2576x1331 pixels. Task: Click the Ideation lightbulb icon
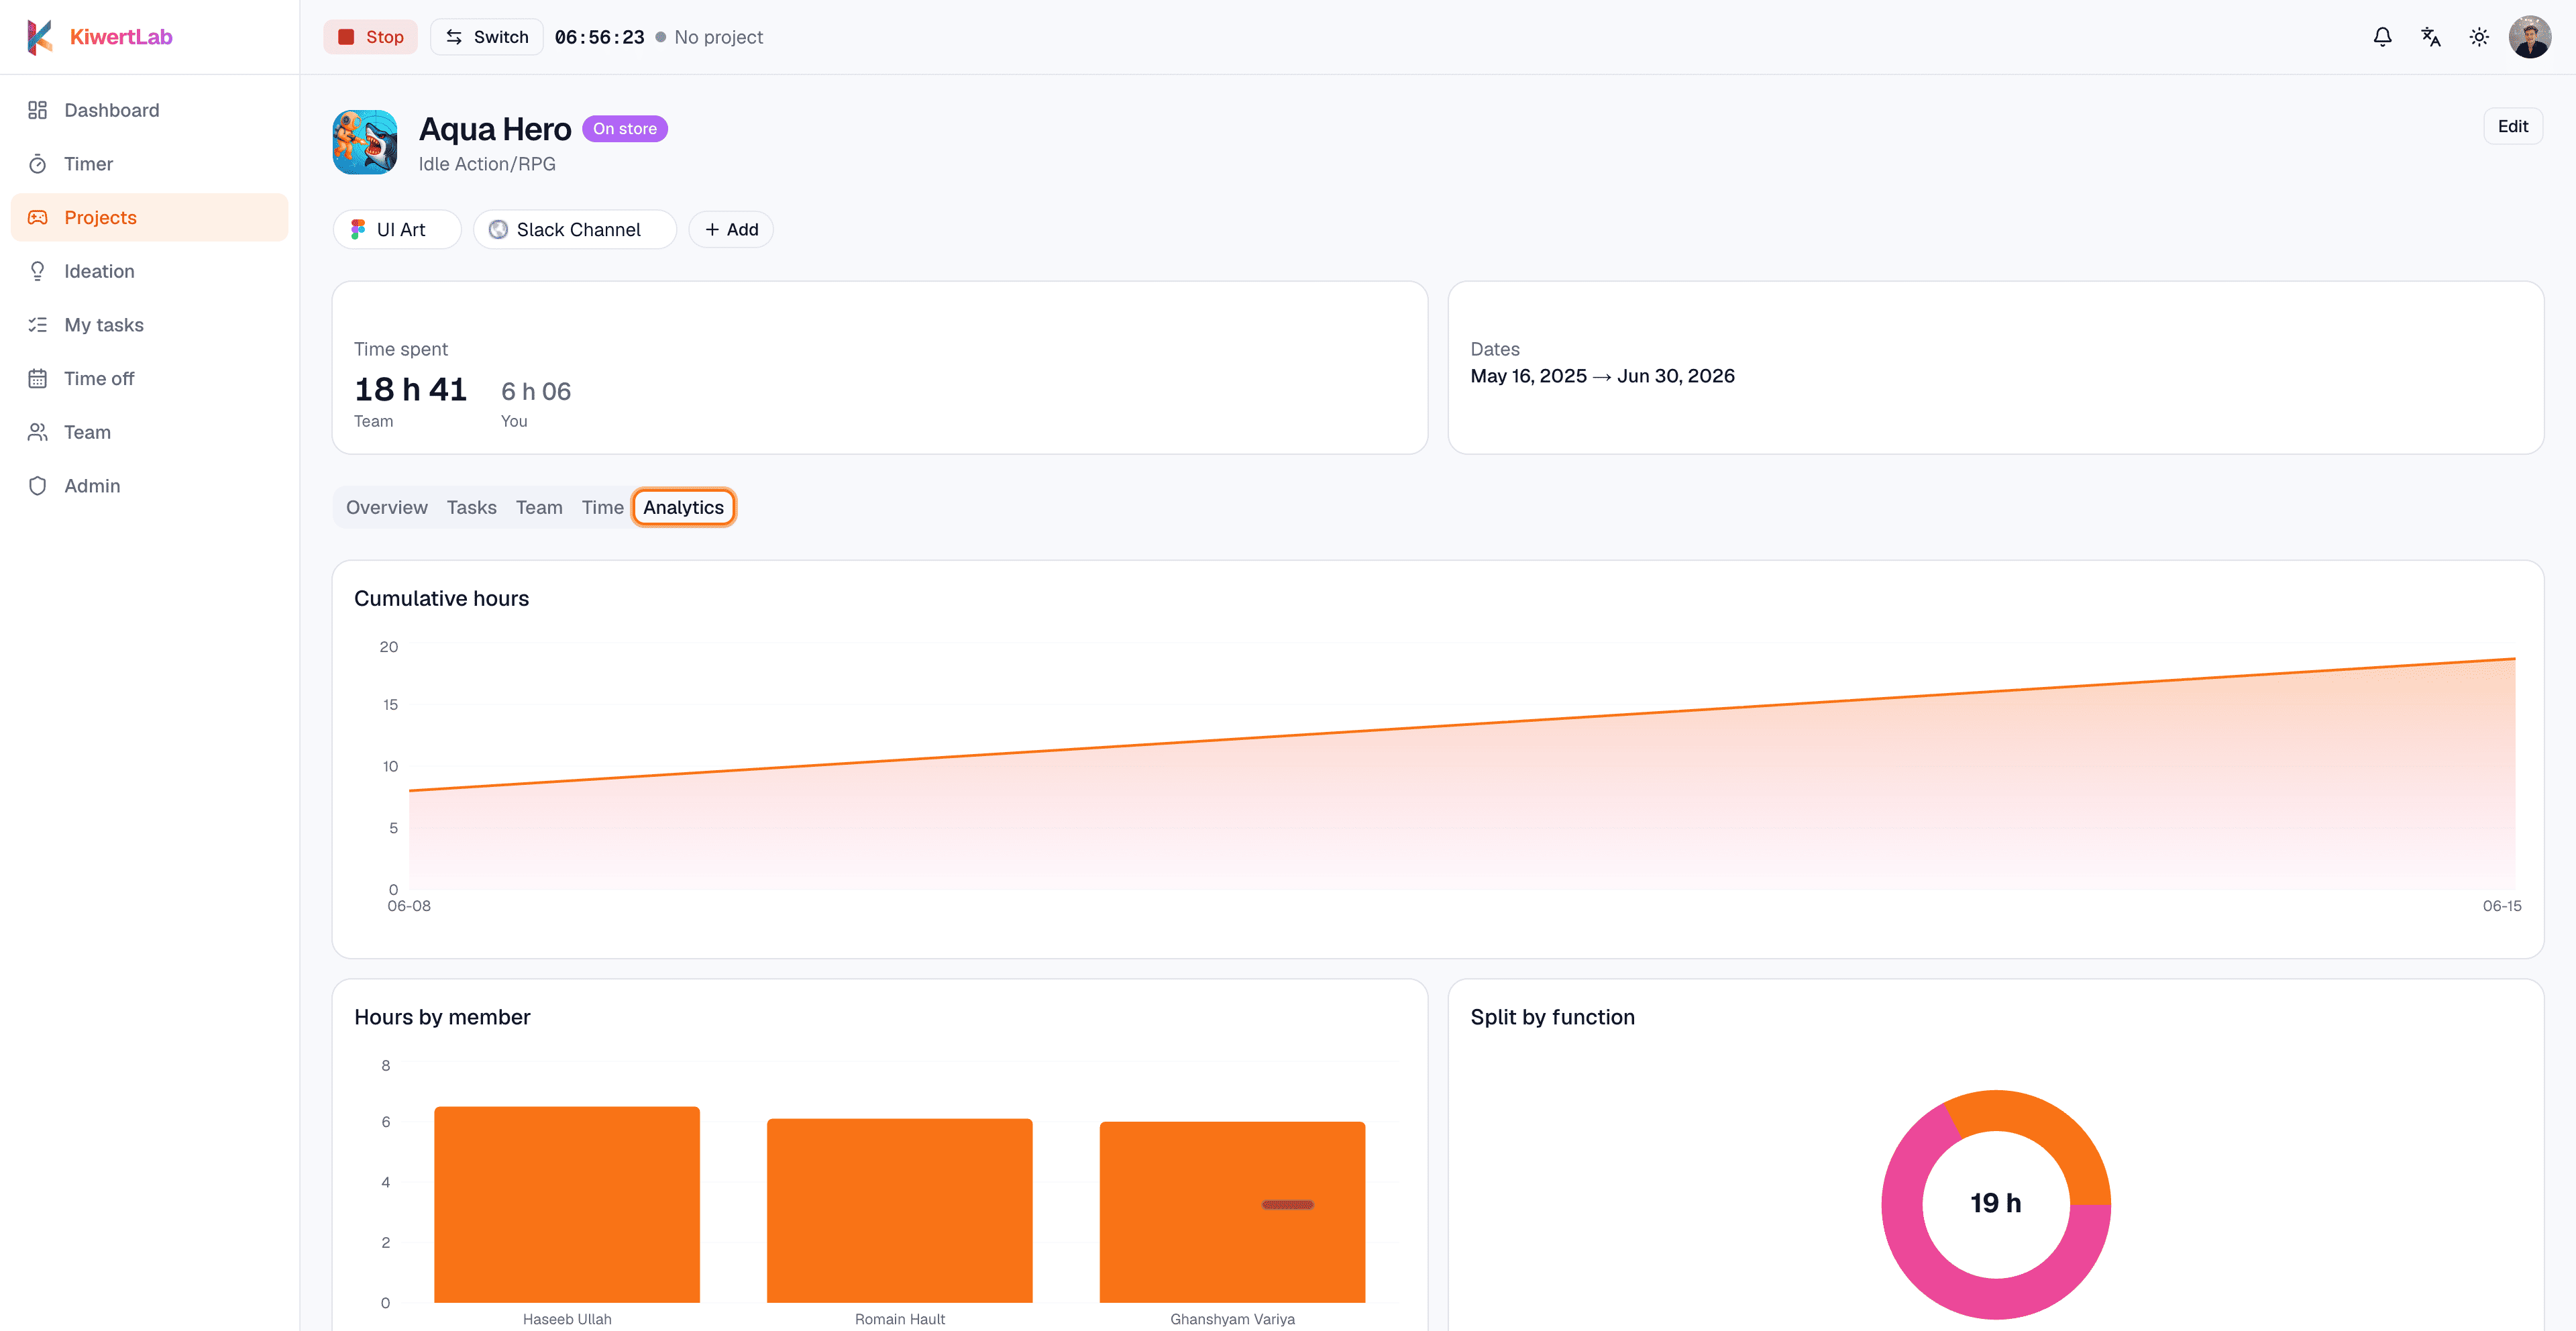(x=37, y=271)
